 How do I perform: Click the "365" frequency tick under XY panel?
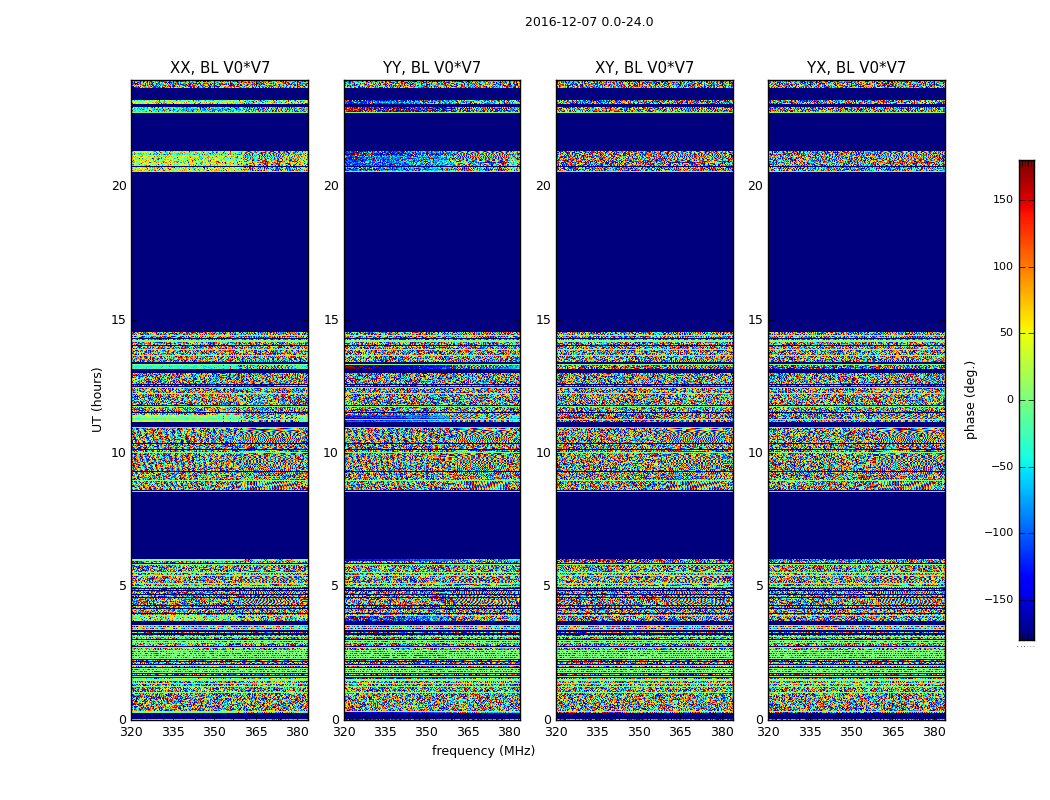pyautogui.click(x=680, y=732)
